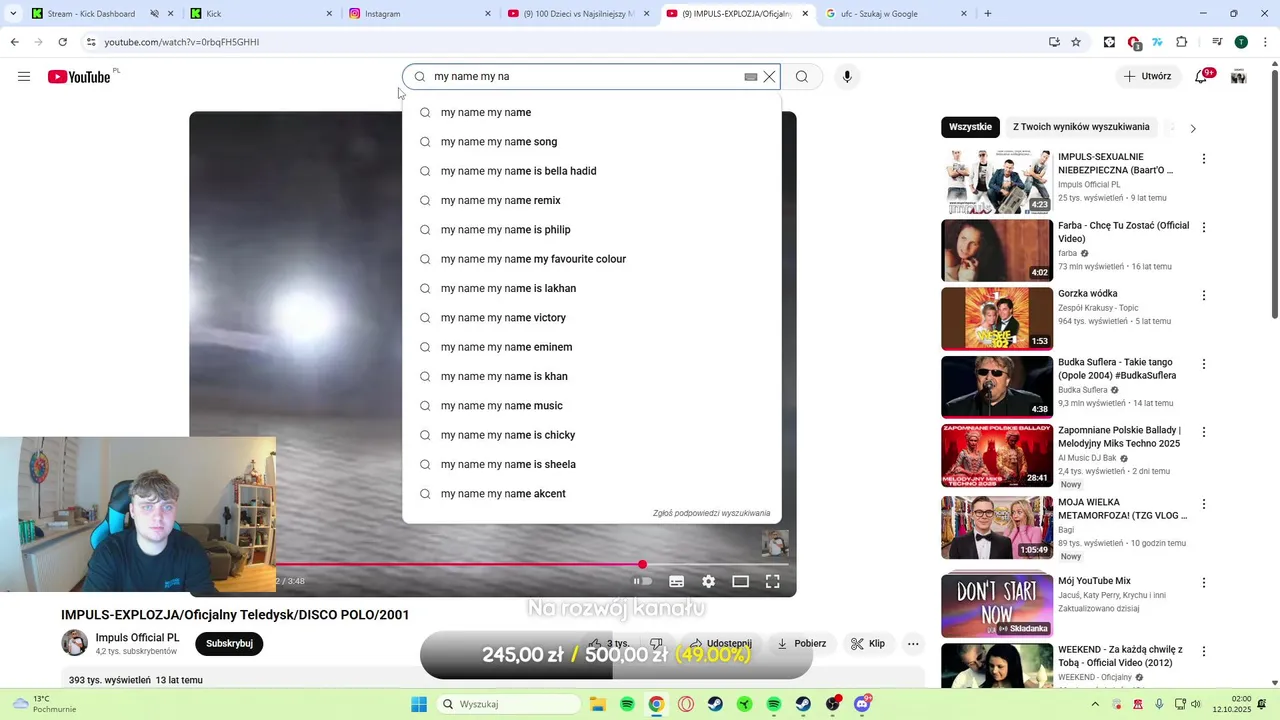The height and width of the screenshot is (720, 1280).
Task: Open options for WEEKEND - Za każdą chwilę
Action: pyautogui.click(x=1204, y=651)
